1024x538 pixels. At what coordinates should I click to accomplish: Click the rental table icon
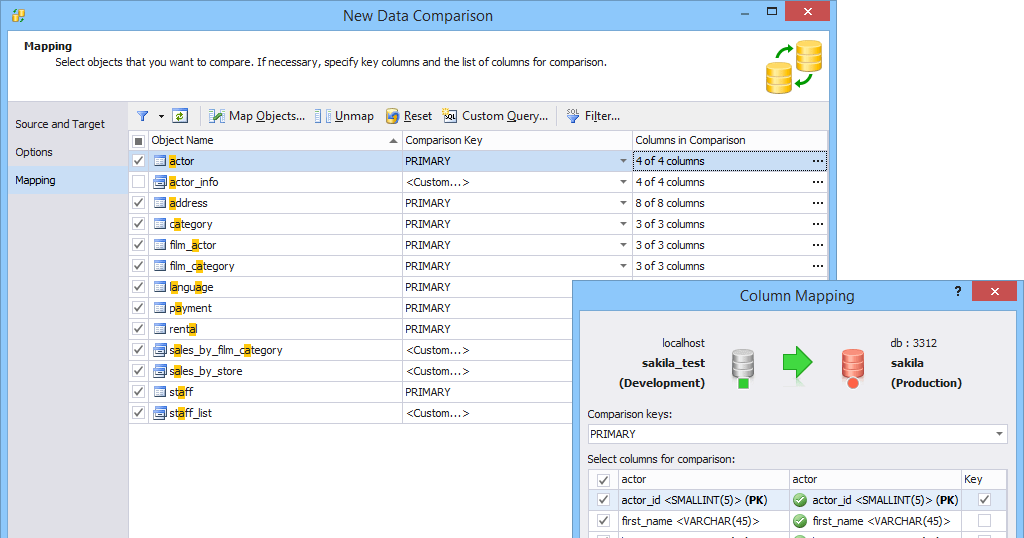point(160,328)
